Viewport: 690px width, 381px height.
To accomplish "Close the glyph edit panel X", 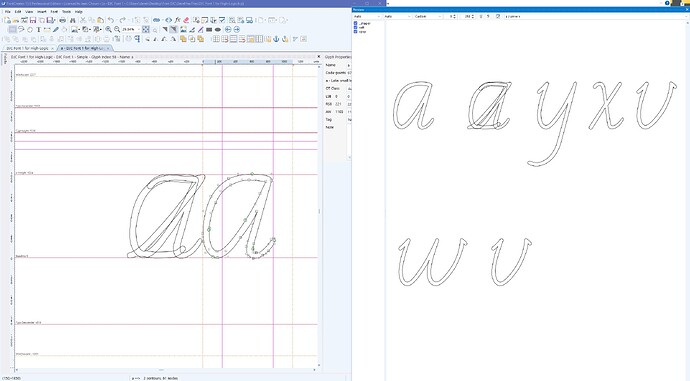I will click(x=319, y=57).
